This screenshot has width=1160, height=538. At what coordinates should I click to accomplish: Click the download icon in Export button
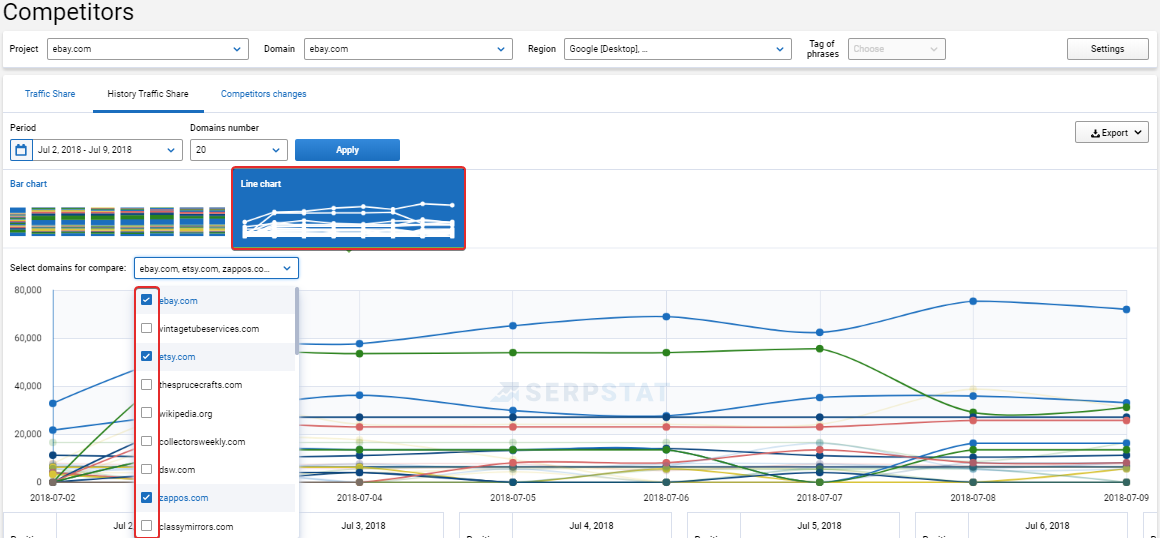1096,134
